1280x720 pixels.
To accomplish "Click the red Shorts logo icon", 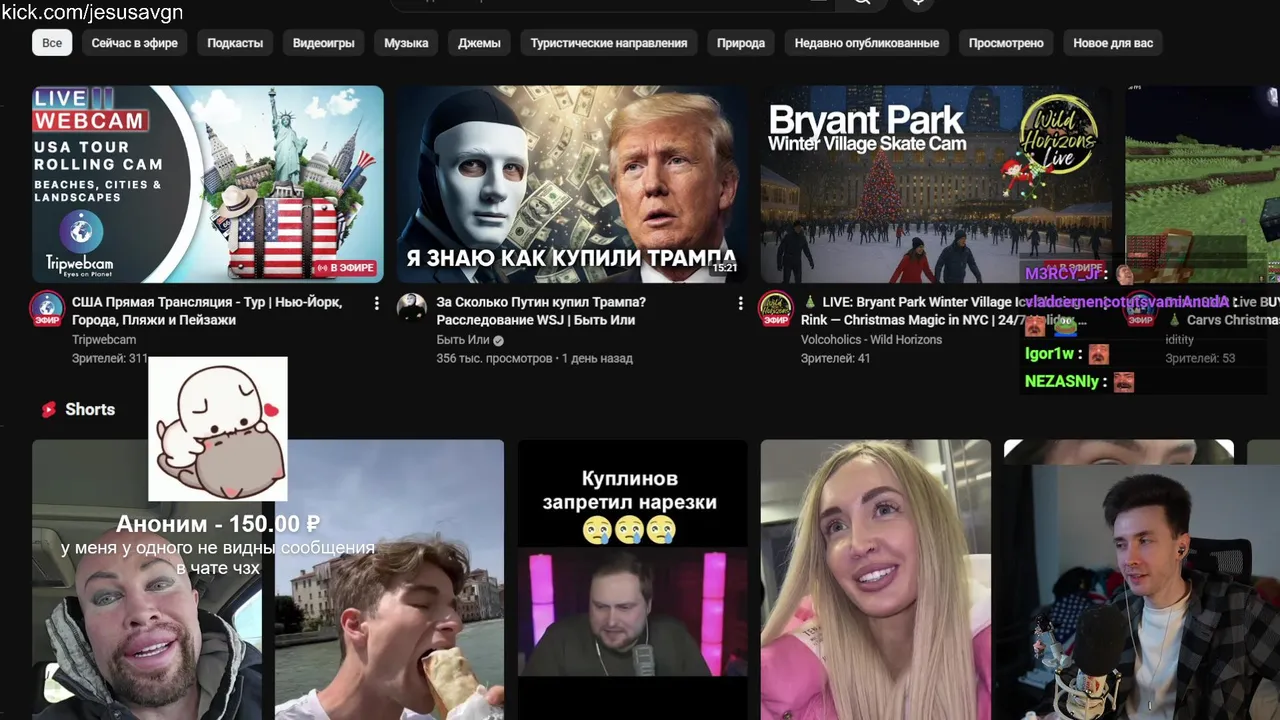I will [x=48, y=409].
